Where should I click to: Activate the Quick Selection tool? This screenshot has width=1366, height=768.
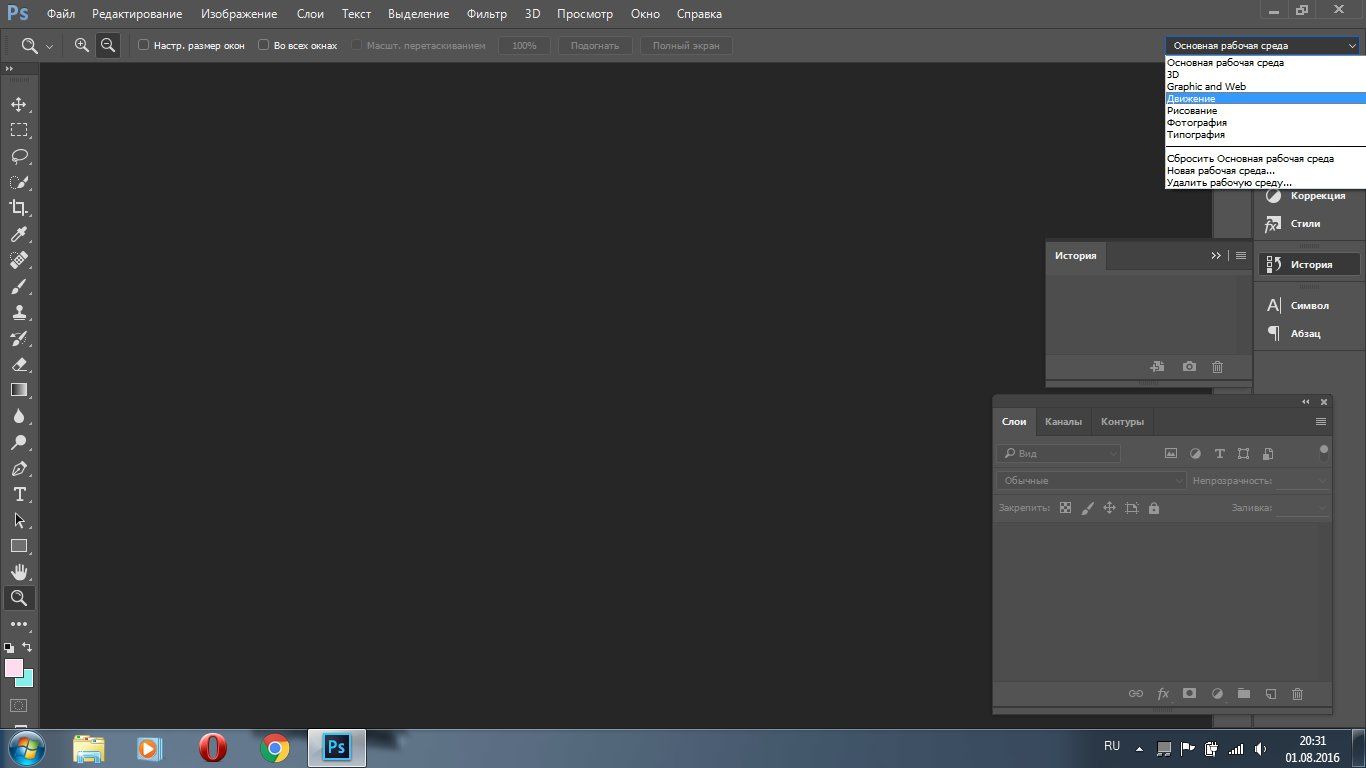[19, 182]
